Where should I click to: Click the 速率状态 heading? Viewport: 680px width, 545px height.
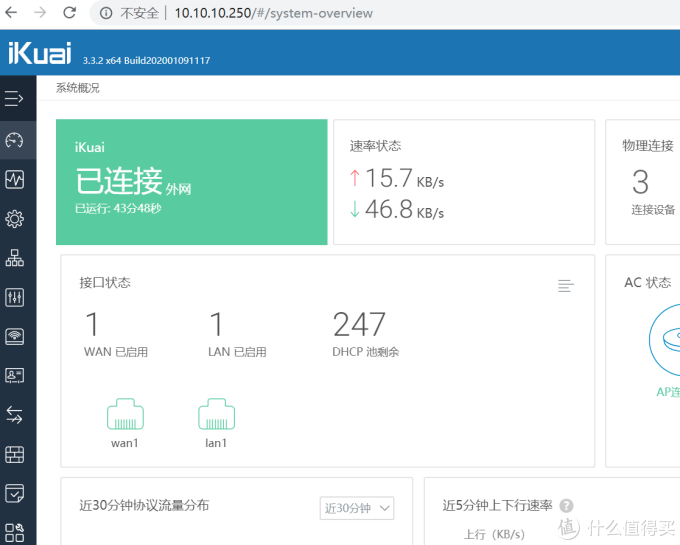click(x=376, y=146)
